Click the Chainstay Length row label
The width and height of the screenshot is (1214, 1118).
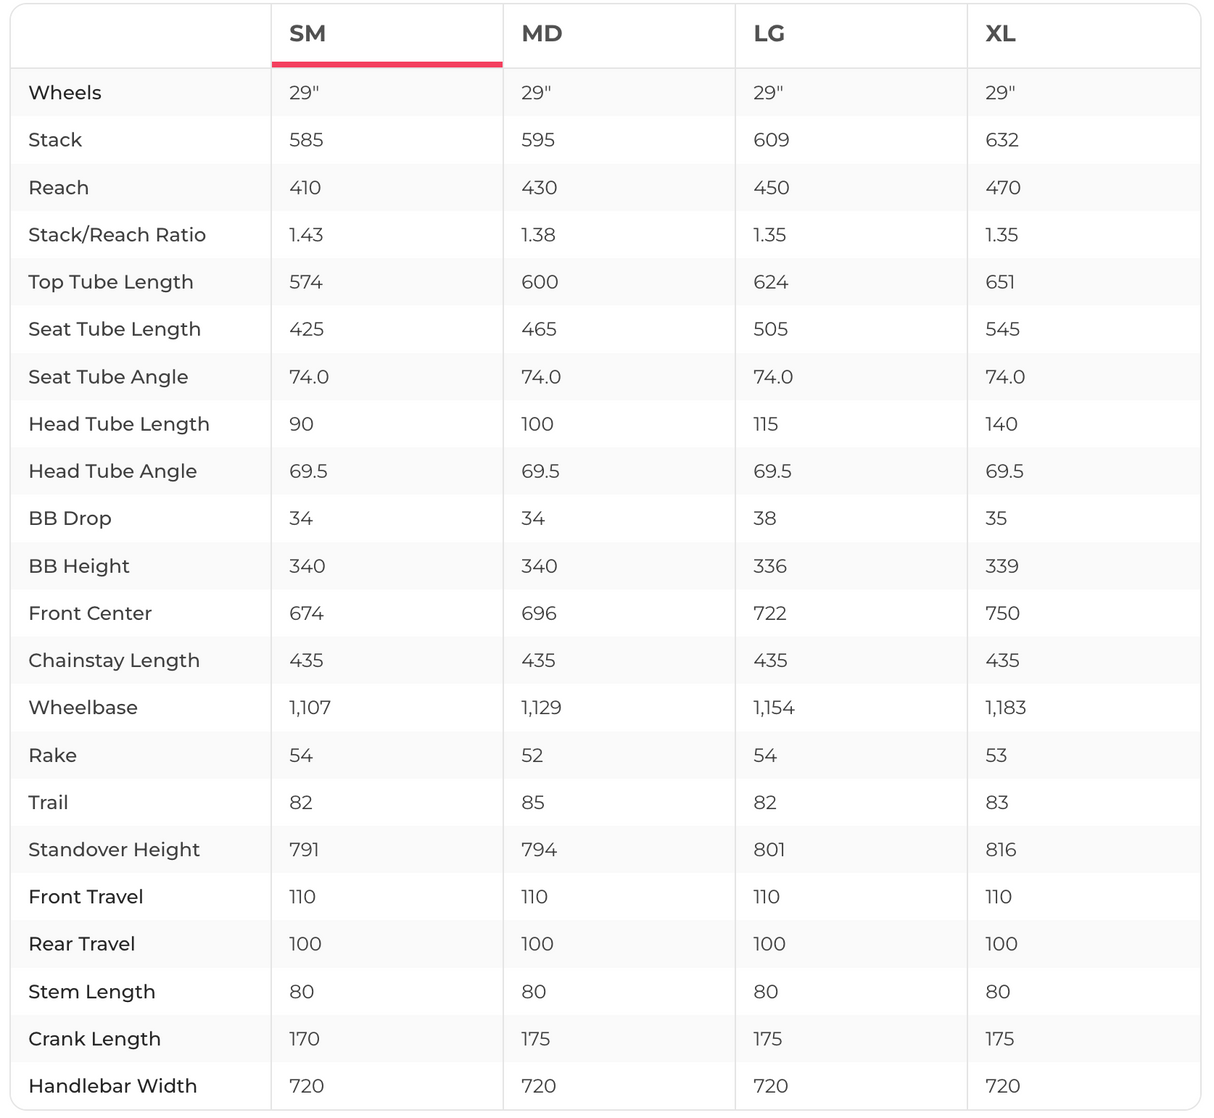pos(114,660)
